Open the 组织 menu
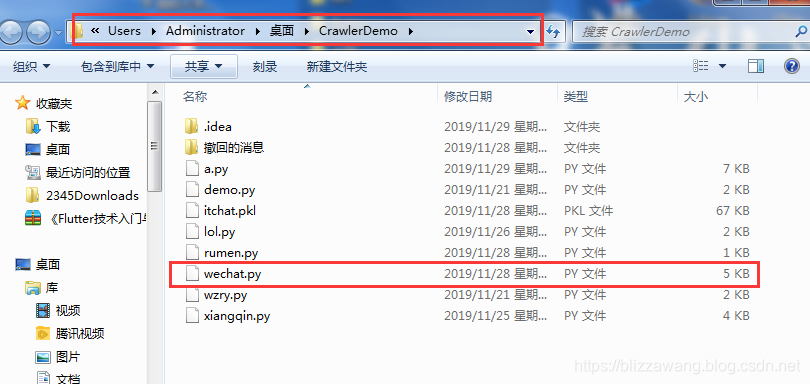The height and width of the screenshot is (384, 810). pyautogui.click(x=32, y=66)
